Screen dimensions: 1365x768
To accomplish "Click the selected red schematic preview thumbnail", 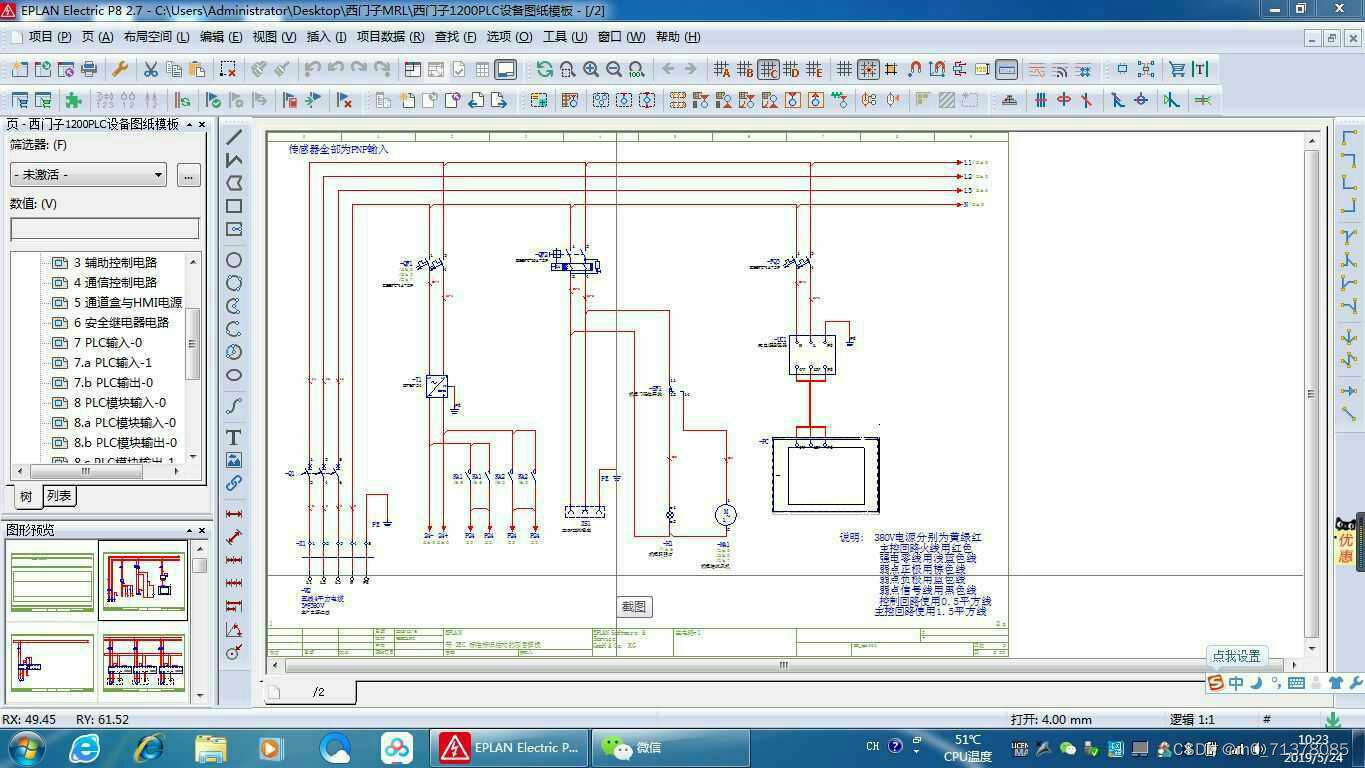I will click(143, 581).
